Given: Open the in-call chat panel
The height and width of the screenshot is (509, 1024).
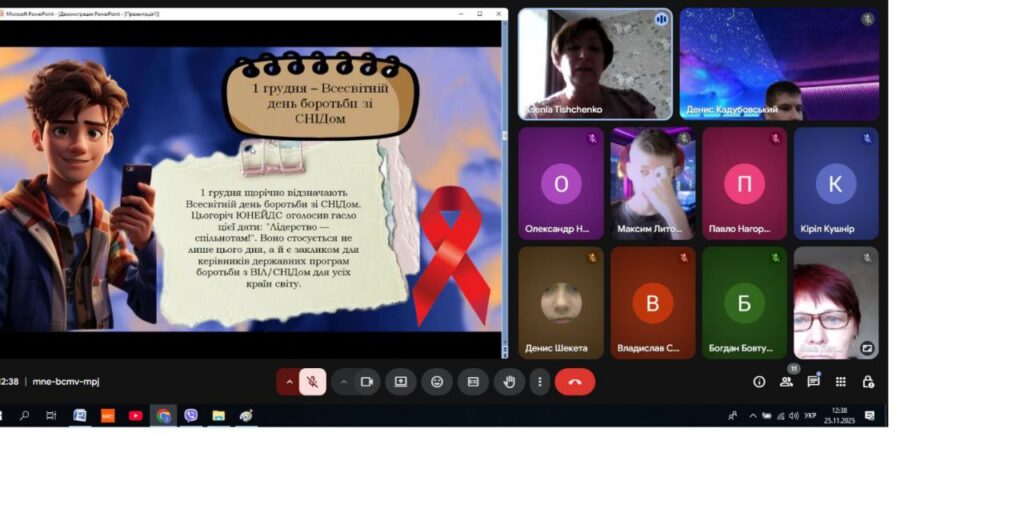Looking at the screenshot, I should (x=813, y=382).
